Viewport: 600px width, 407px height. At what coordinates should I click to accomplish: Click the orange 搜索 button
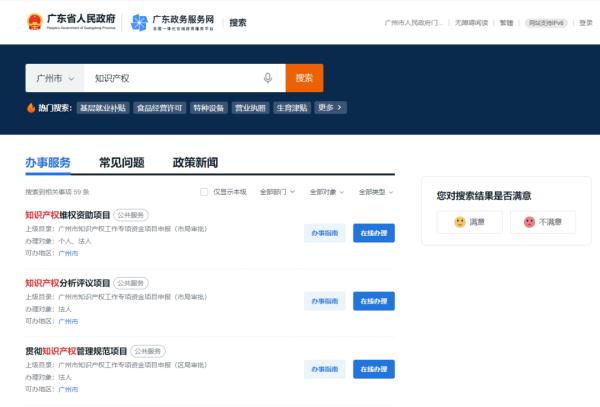[304, 78]
